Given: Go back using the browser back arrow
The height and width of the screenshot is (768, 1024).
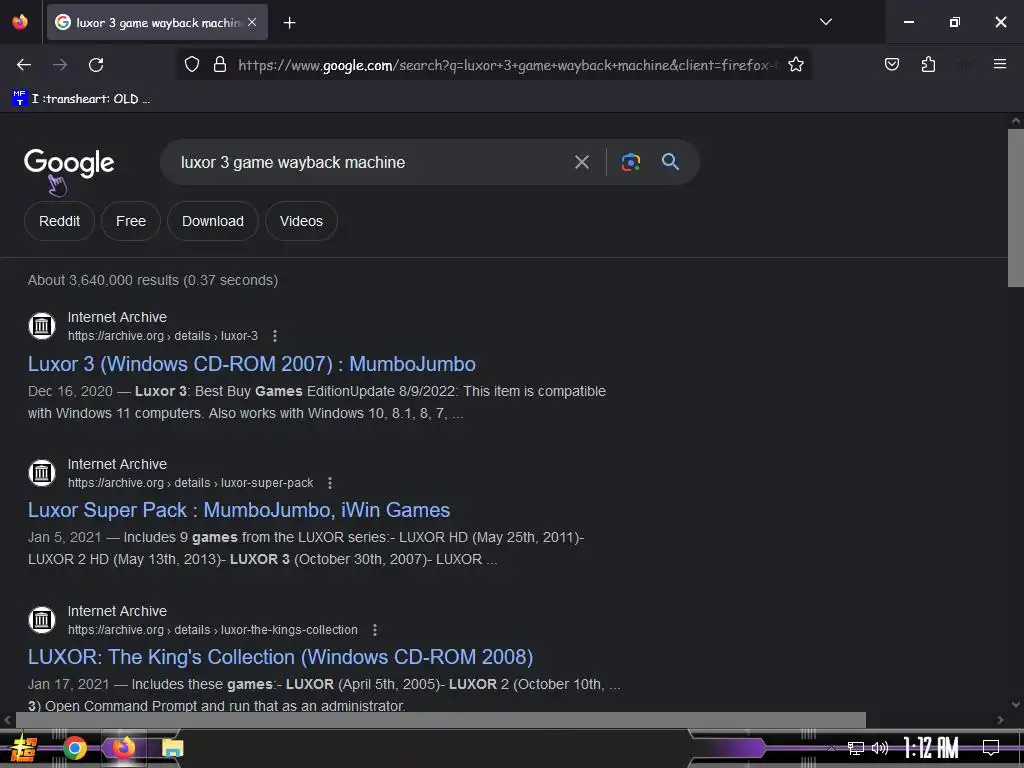Looking at the screenshot, I should [24, 65].
